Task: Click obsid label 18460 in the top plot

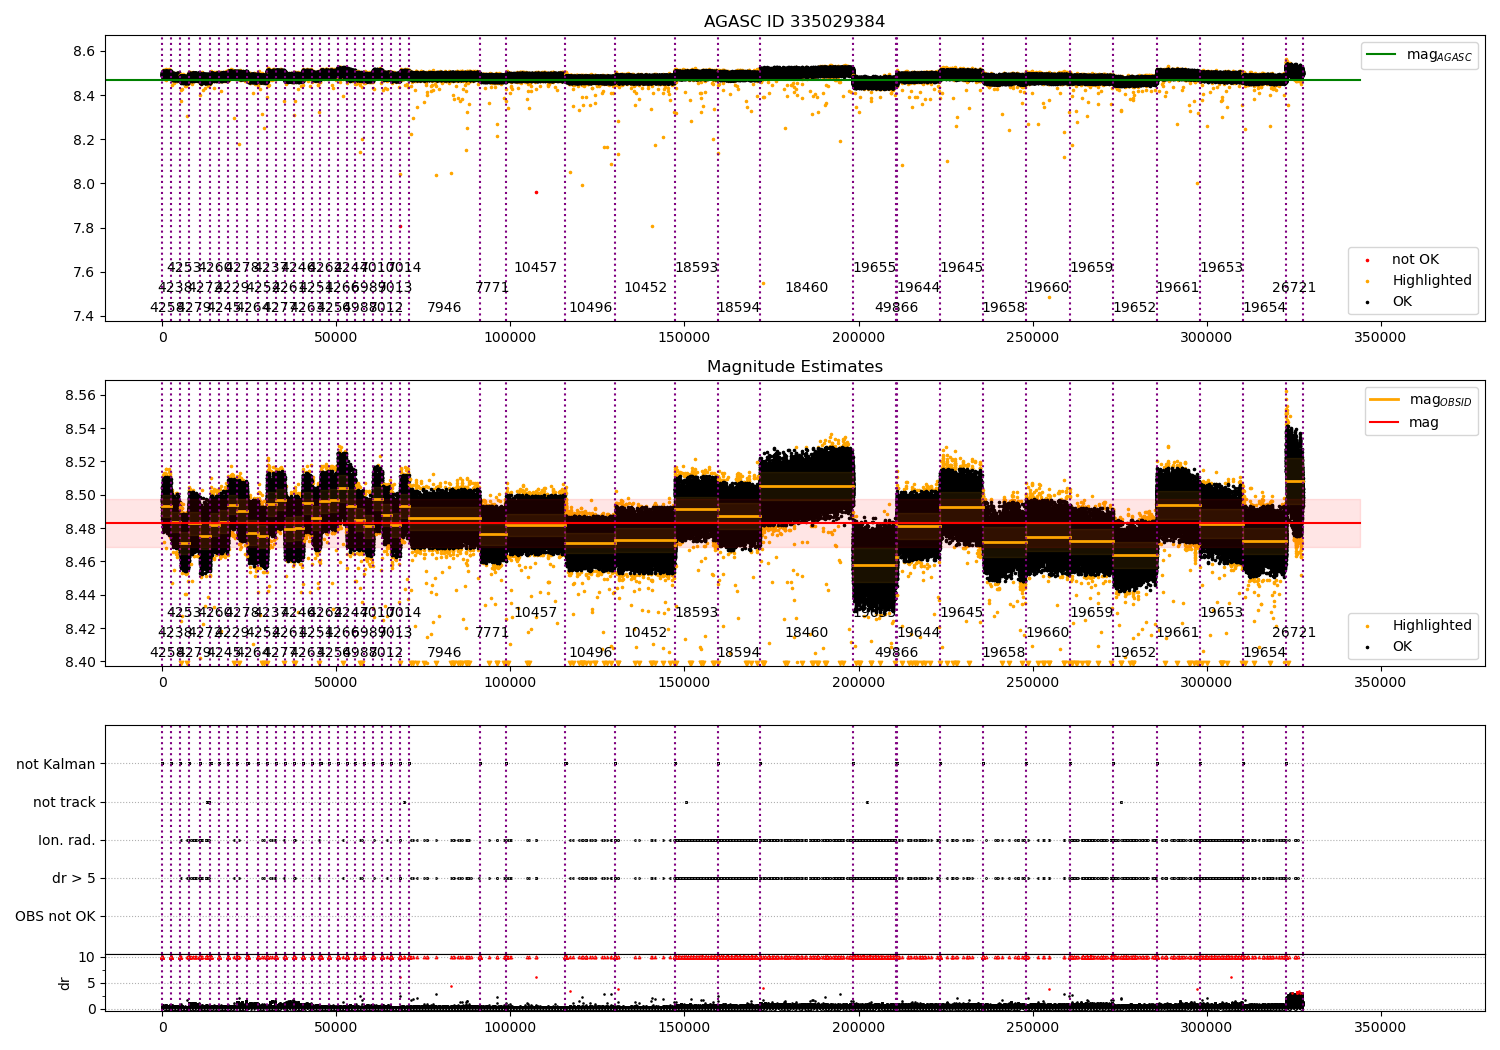Action: click(x=806, y=287)
